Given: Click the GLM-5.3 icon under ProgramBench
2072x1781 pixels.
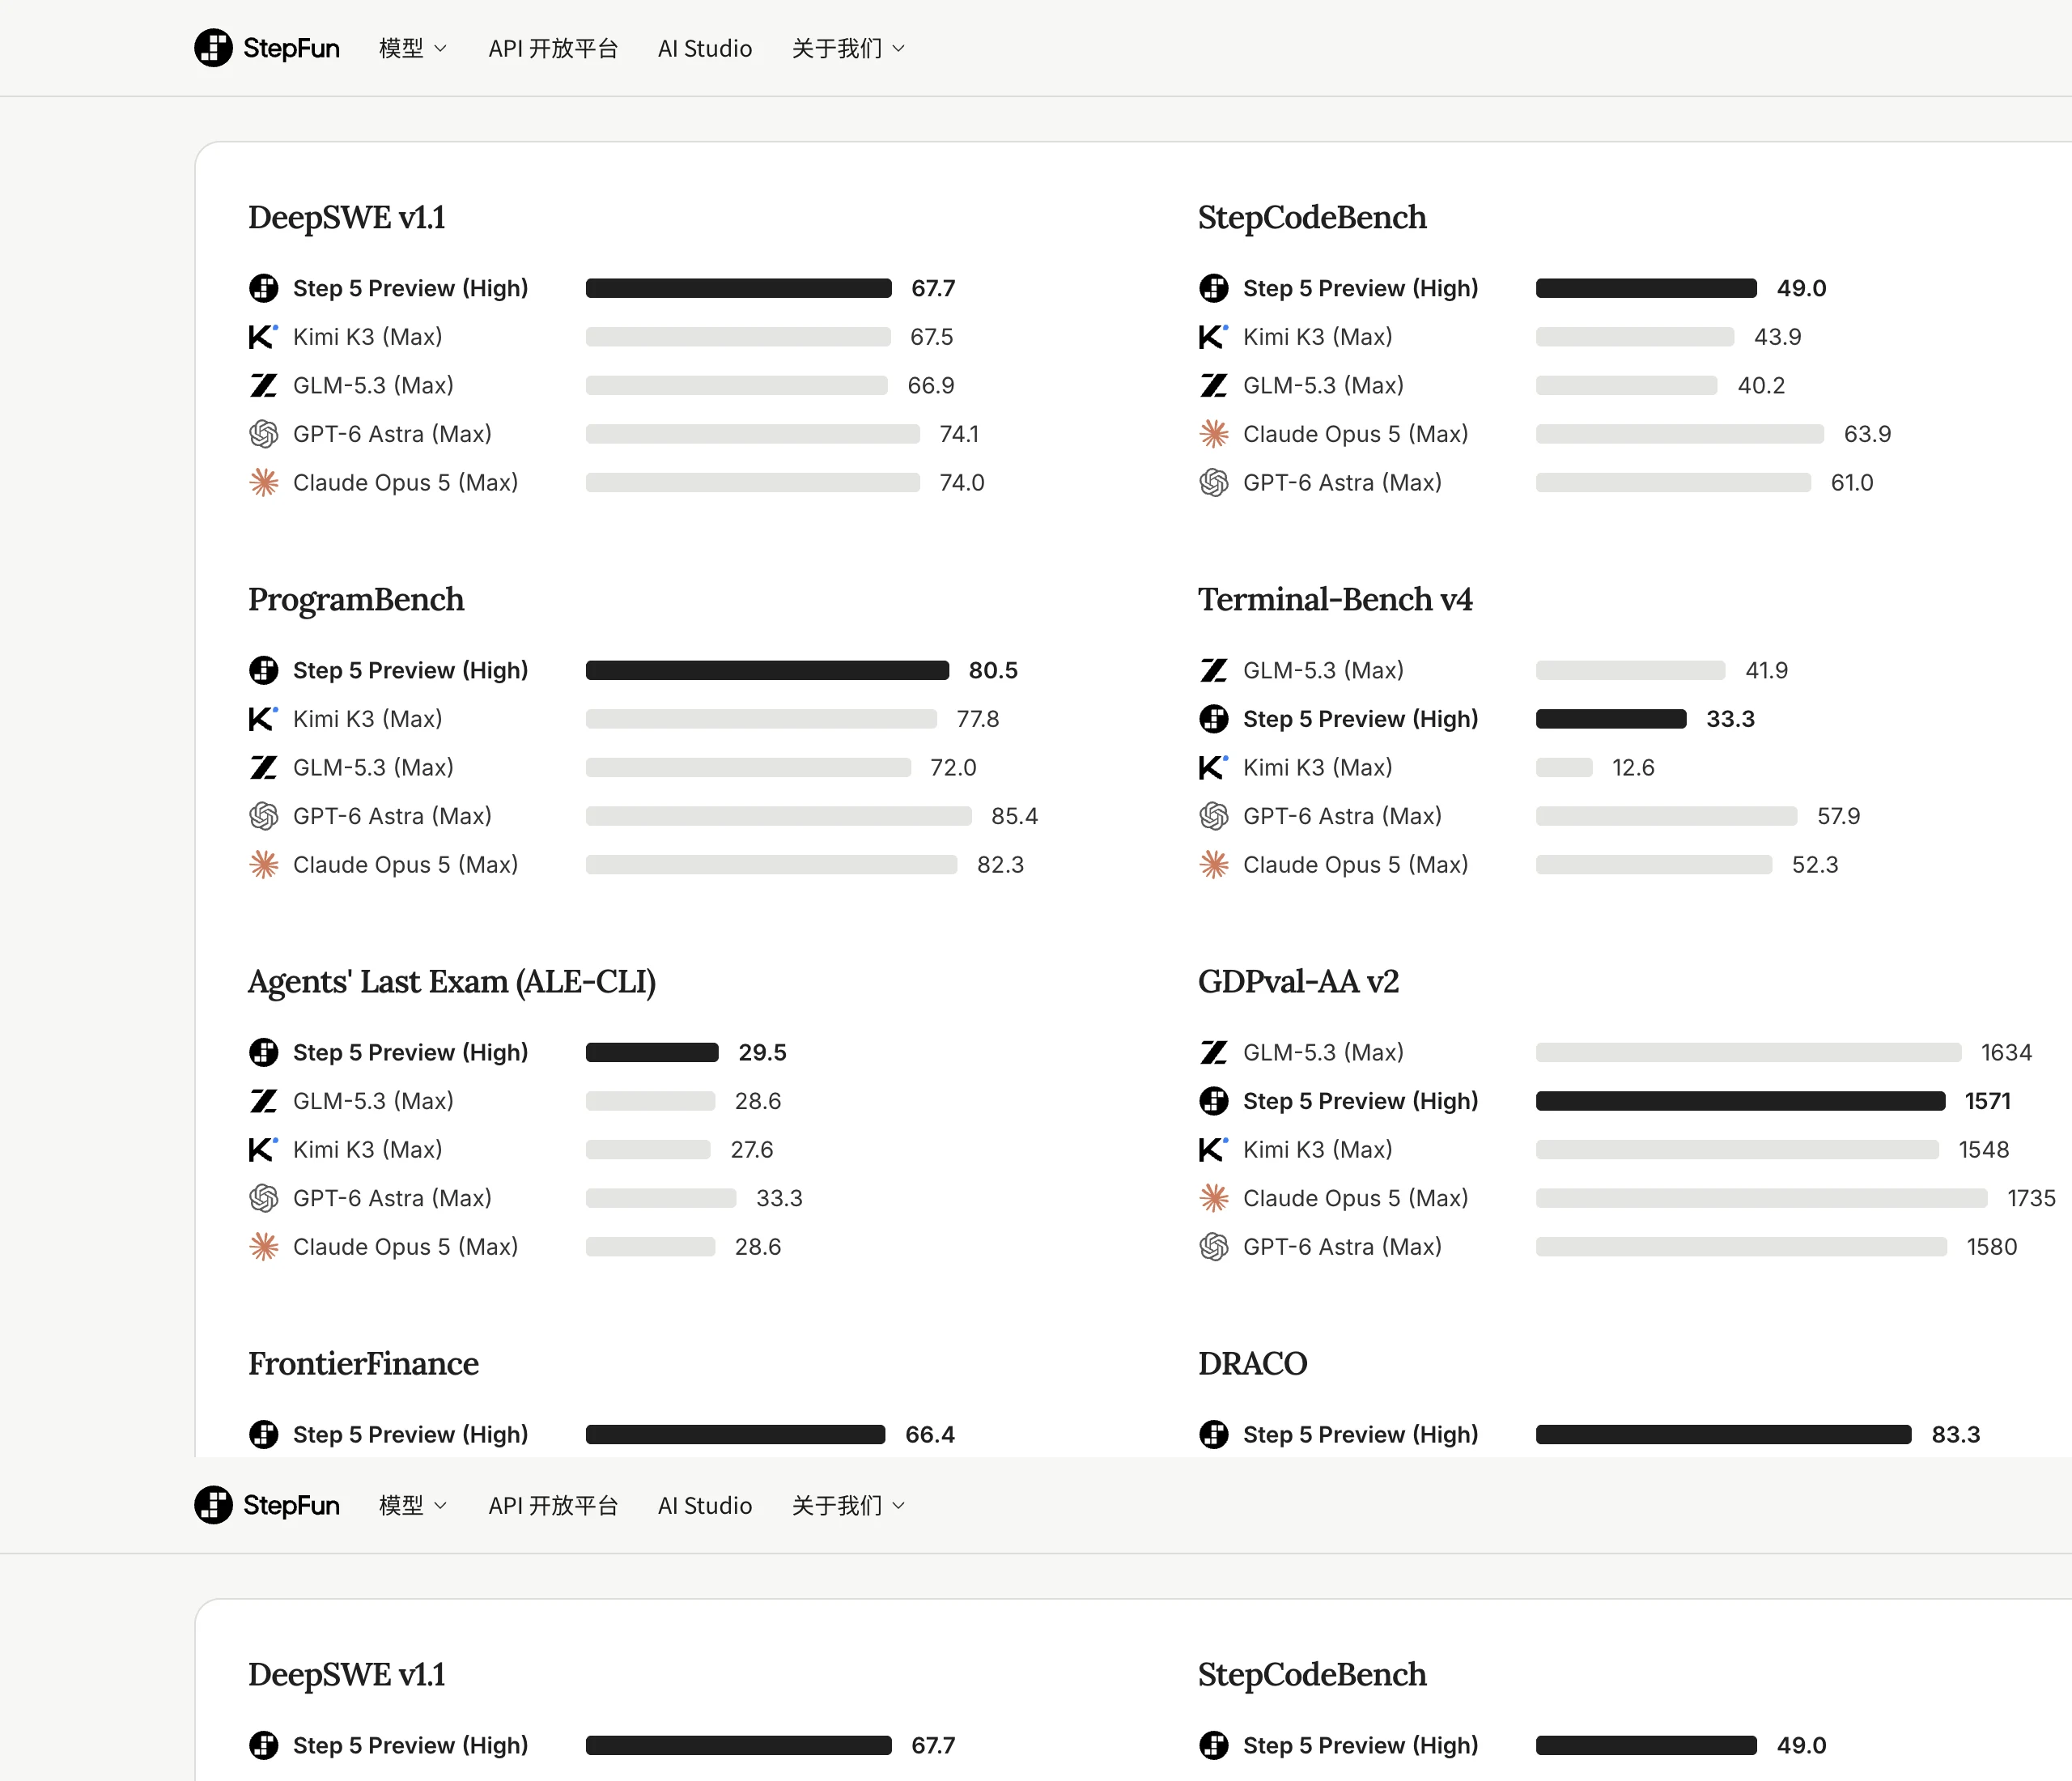Looking at the screenshot, I should pyautogui.click(x=263, y=767).
